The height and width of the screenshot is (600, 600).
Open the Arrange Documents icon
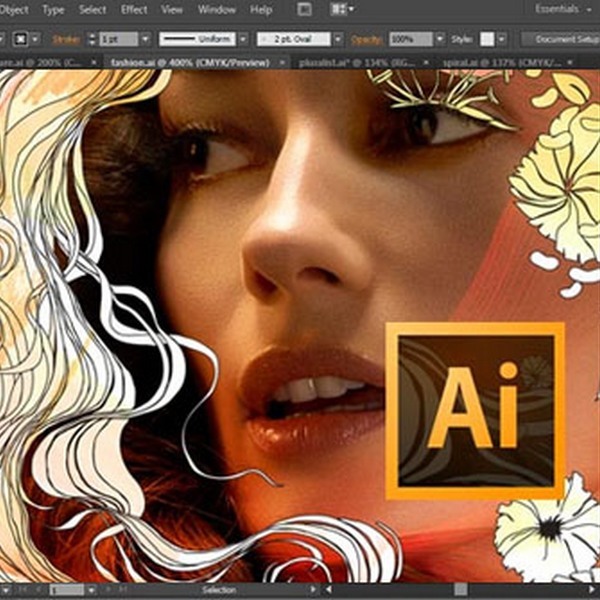(x=341, y=10)
